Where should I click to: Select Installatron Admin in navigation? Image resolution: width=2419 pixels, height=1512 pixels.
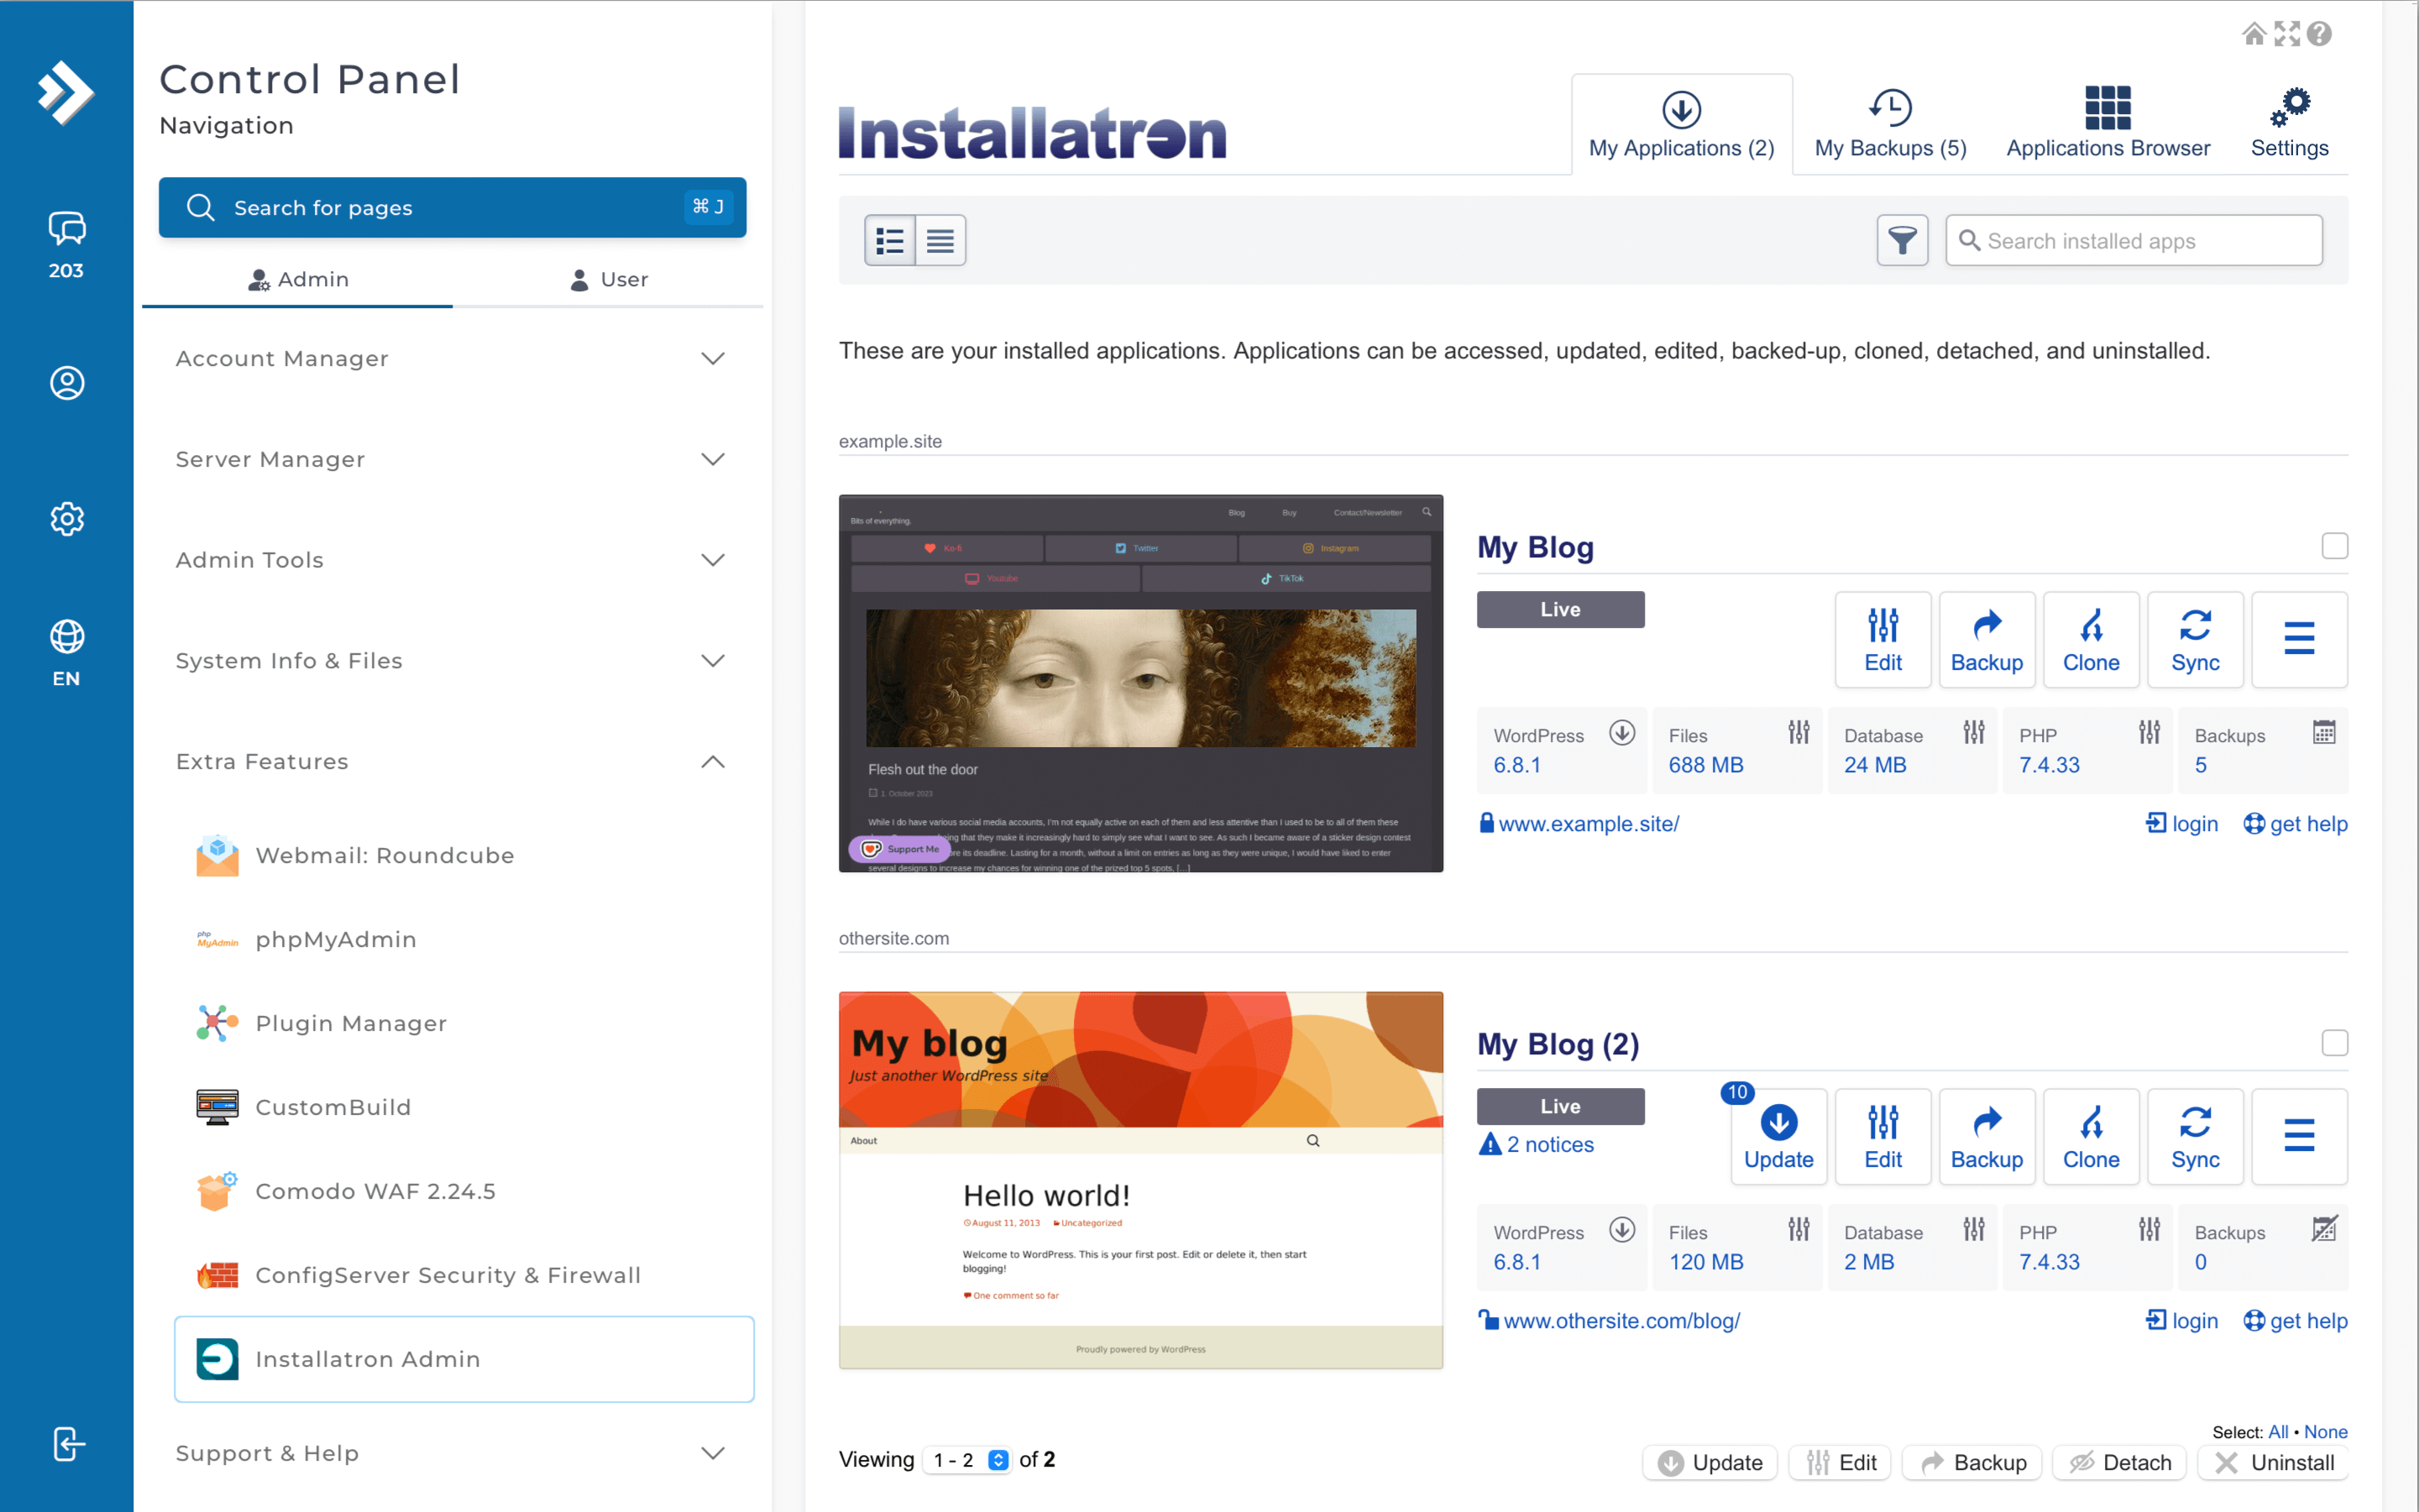pos(464,1359)
